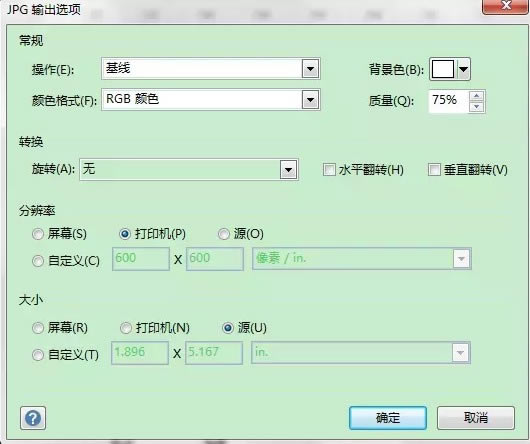Cancel with the 取消 button
The image size is (530, 444).
coord(476,418)
